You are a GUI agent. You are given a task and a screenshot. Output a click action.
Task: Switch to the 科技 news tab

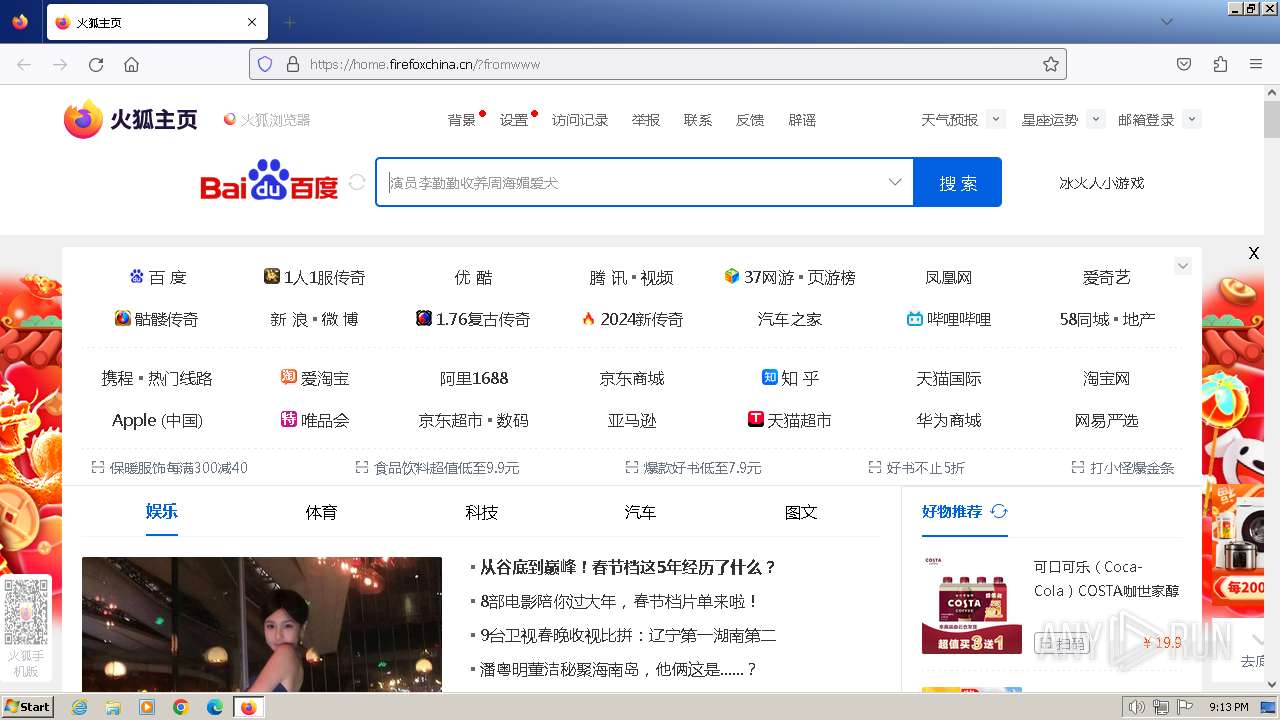tap(481, 512)
